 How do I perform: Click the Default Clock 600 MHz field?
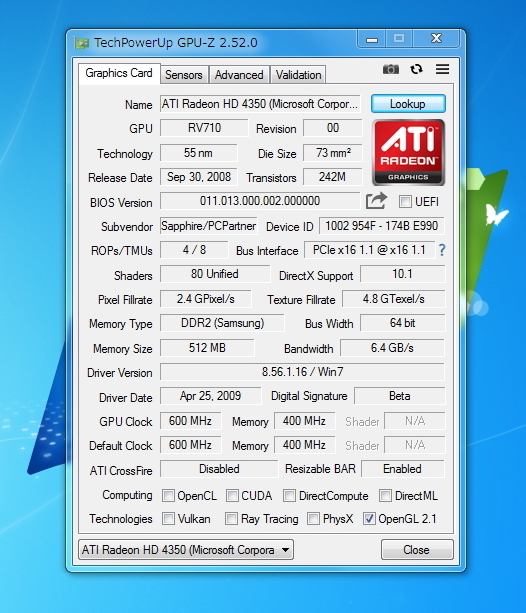190,445
